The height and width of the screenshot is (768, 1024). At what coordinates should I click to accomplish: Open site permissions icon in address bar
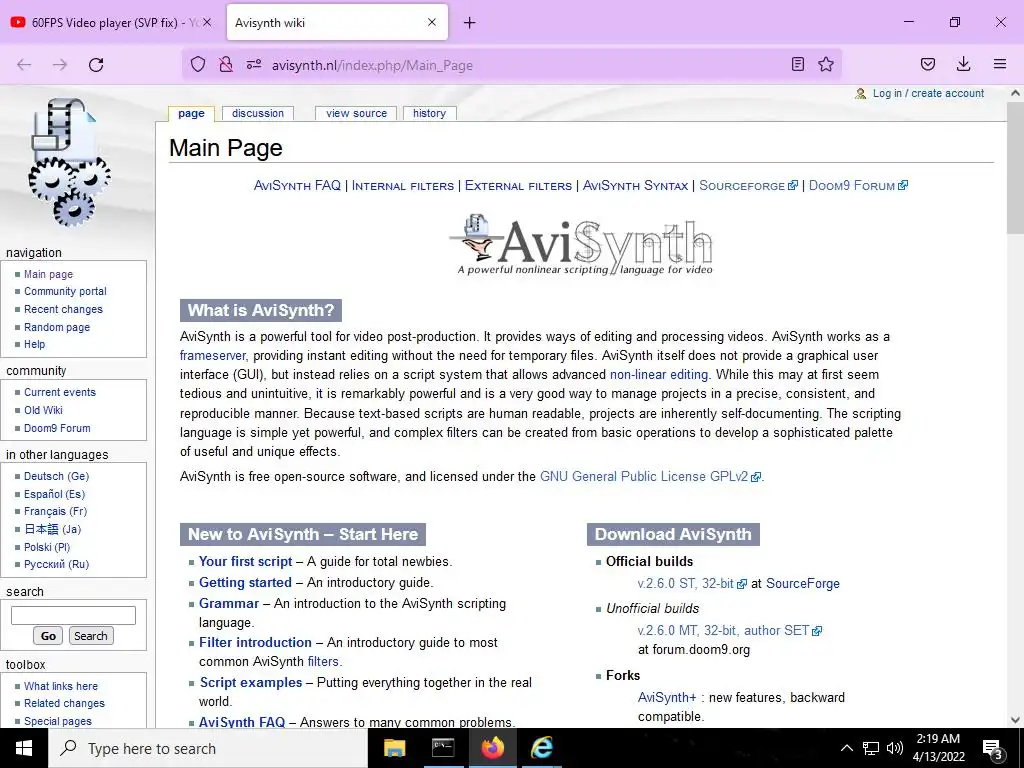coord(254,64)
